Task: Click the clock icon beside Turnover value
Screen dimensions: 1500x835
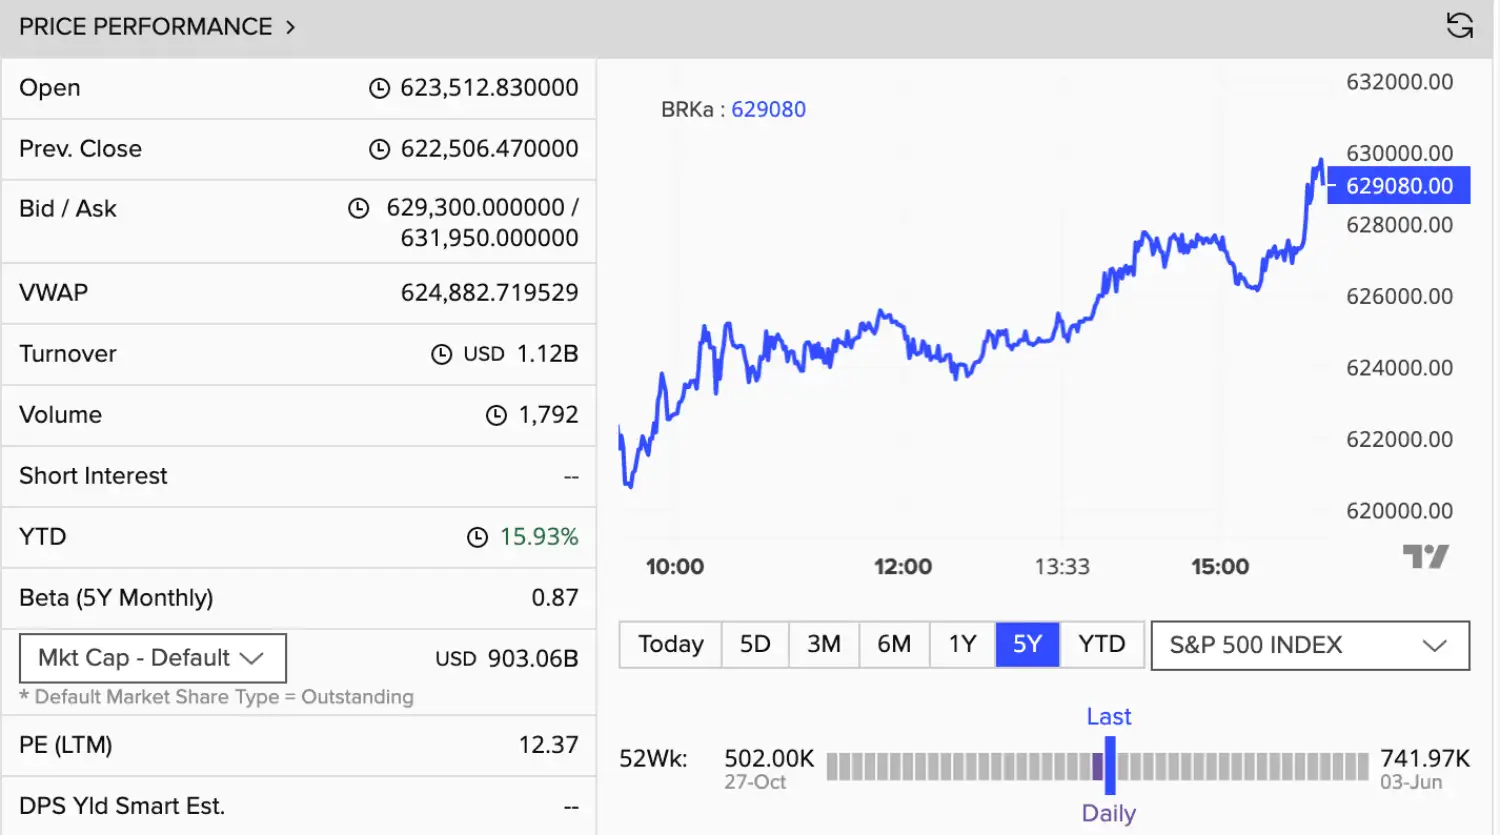Action: pos(441,354)
